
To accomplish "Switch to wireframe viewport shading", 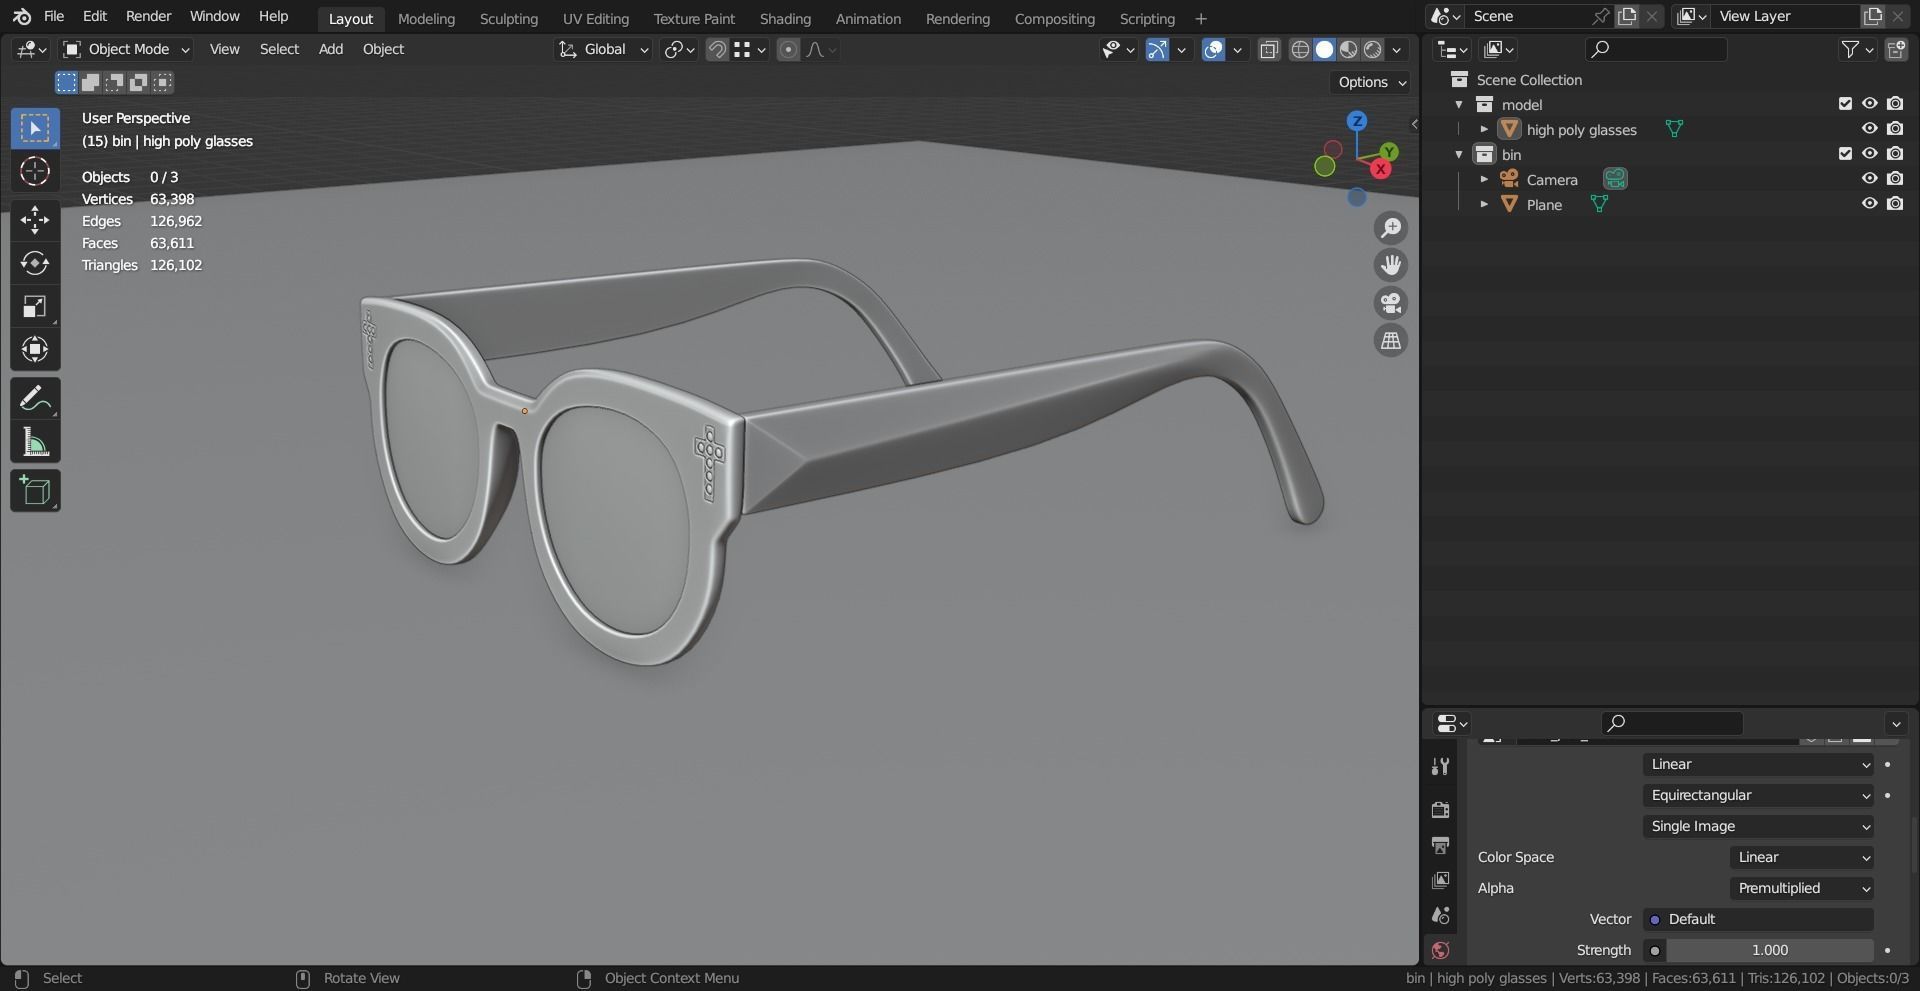I will pyautogui.click(x=1300, y=50).
